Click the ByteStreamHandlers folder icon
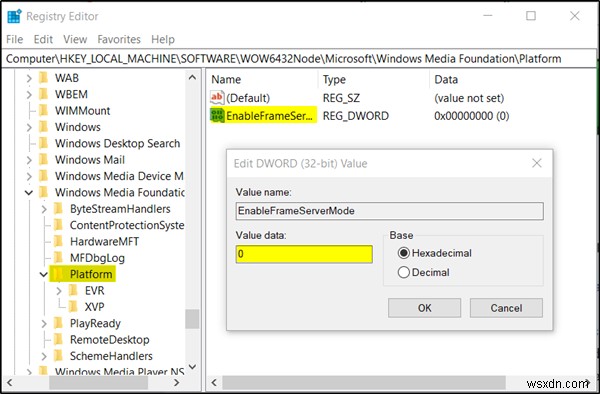This screenshot has height=394, width=600. [x=59, y=209]
